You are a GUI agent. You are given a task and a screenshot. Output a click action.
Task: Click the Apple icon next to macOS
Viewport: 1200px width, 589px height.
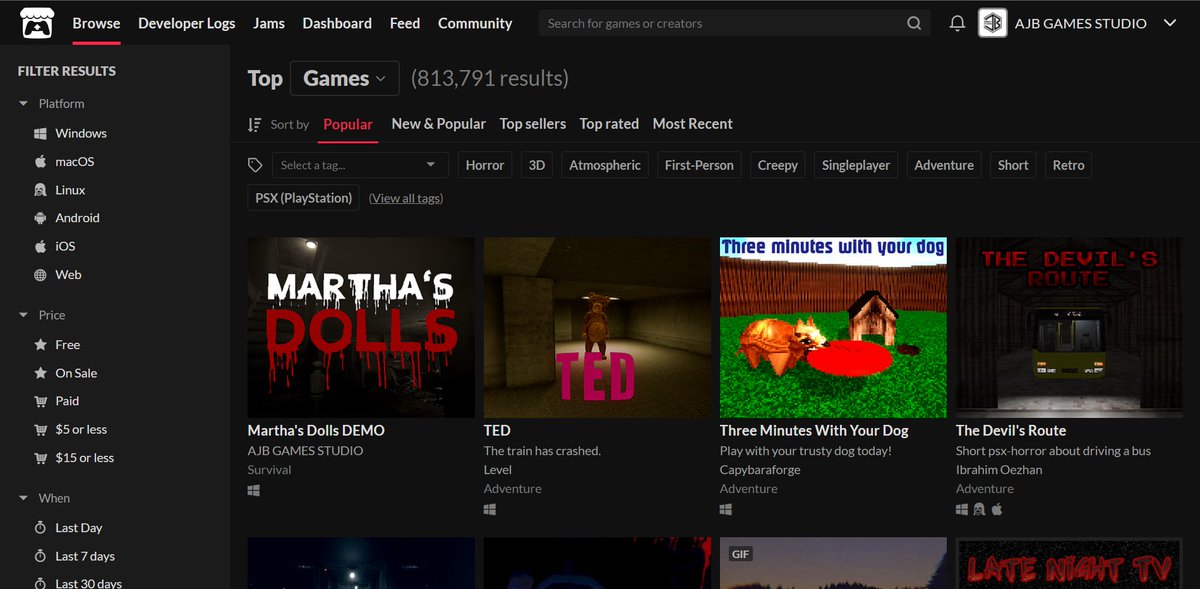(x=40, y=161)
